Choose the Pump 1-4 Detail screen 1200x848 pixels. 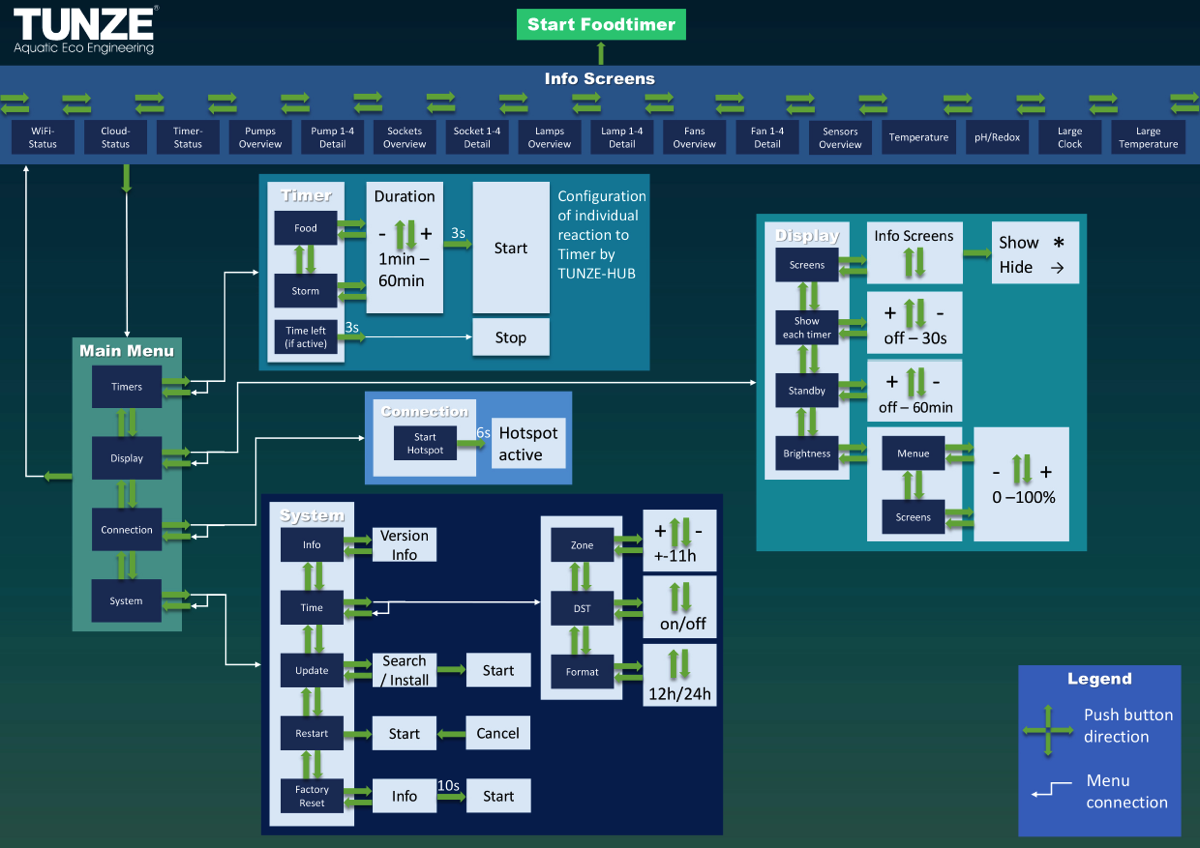point(332,137)
